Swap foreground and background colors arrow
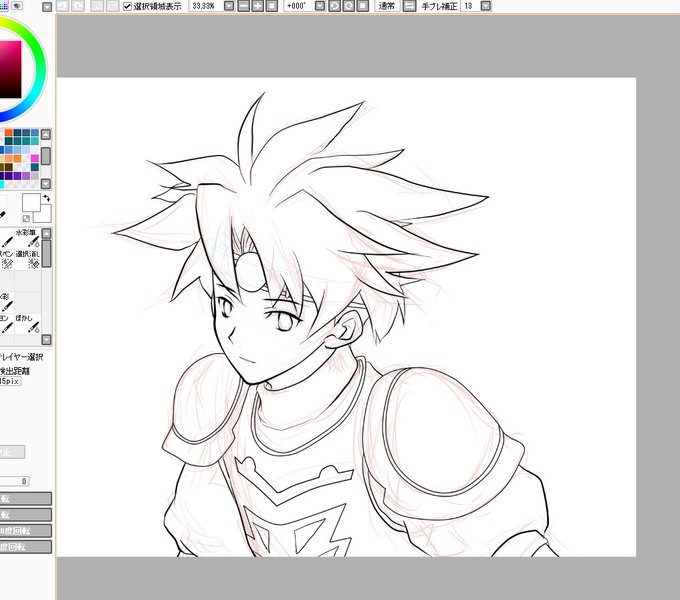 [46, 199]
